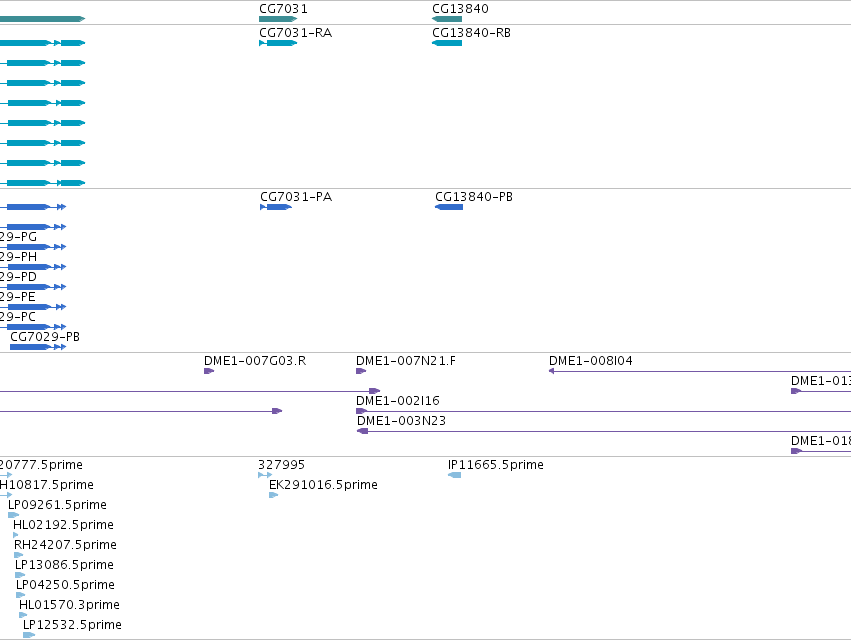Image resolution: width=851 pixels, height=640 pixels.
Task: Click the CG7031-PA CDS glyph
Action: (x=276, y=207)
